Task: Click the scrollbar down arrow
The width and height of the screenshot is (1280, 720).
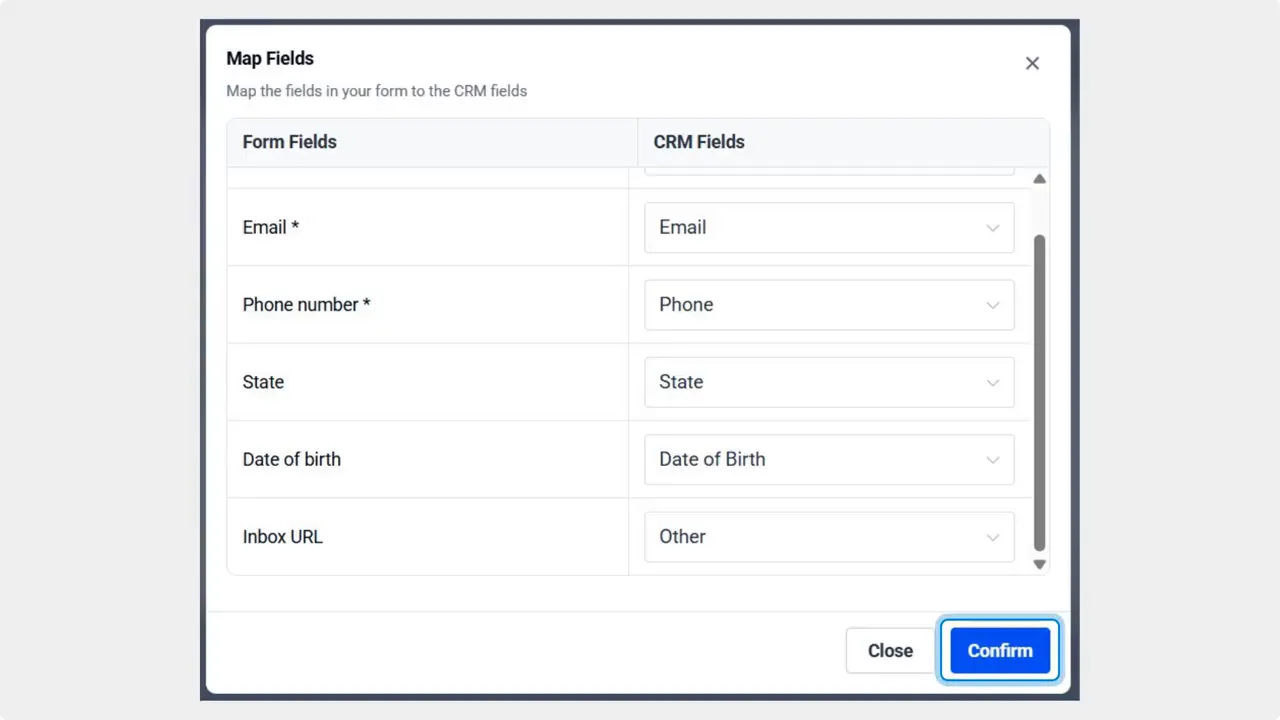Action: (x=1039, y=563)
